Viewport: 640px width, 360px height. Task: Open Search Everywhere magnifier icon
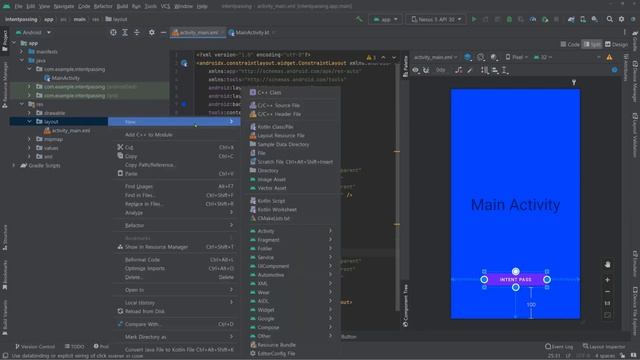coord(609,19)
